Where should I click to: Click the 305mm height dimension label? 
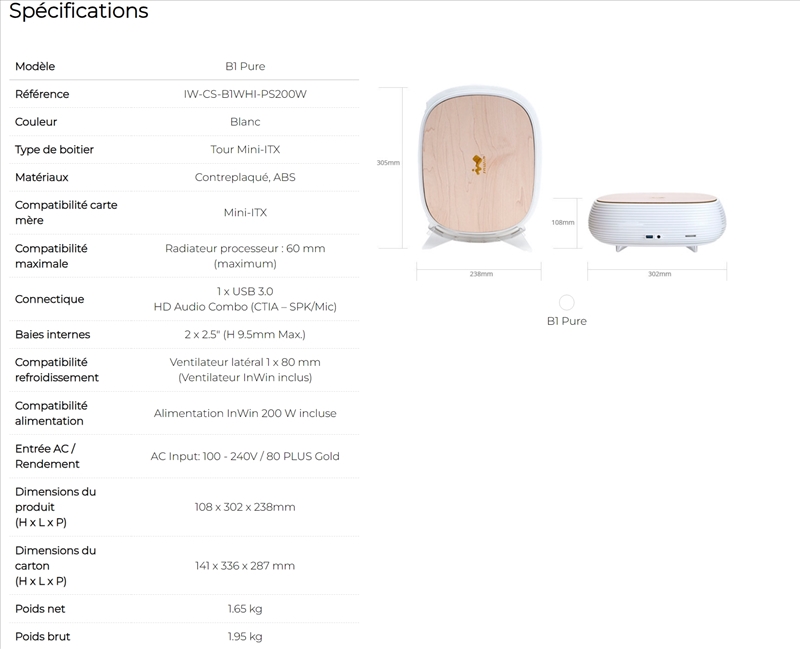[388, 163]
